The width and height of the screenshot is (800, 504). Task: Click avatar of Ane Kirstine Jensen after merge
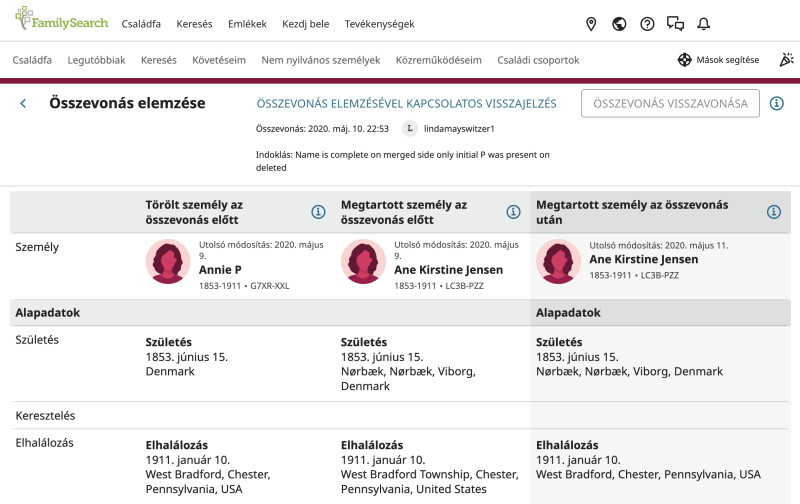(x=558, y=262)
